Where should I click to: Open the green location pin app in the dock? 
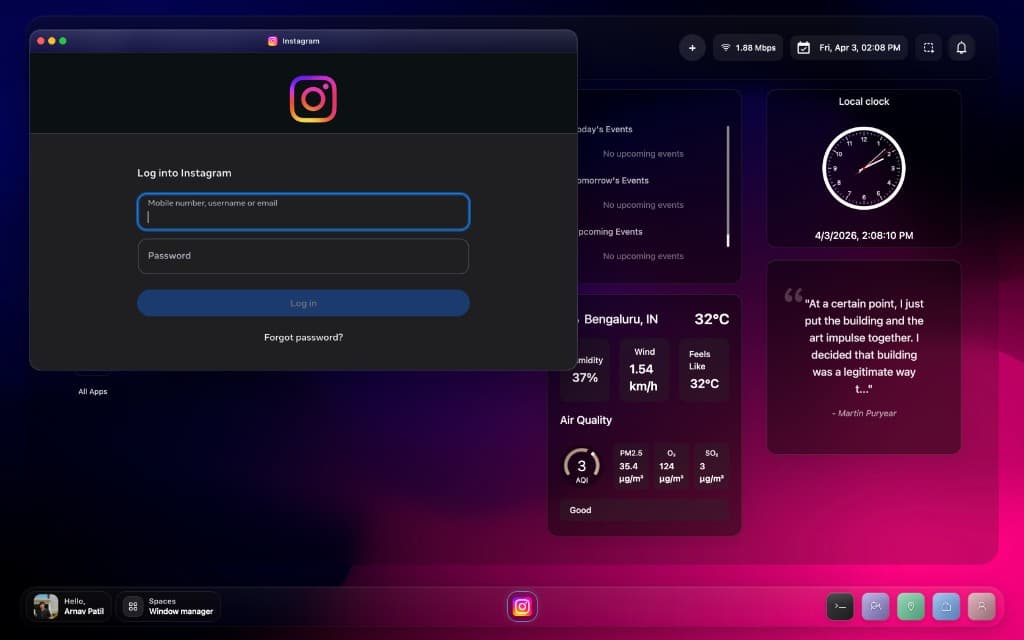click(911, 606)
